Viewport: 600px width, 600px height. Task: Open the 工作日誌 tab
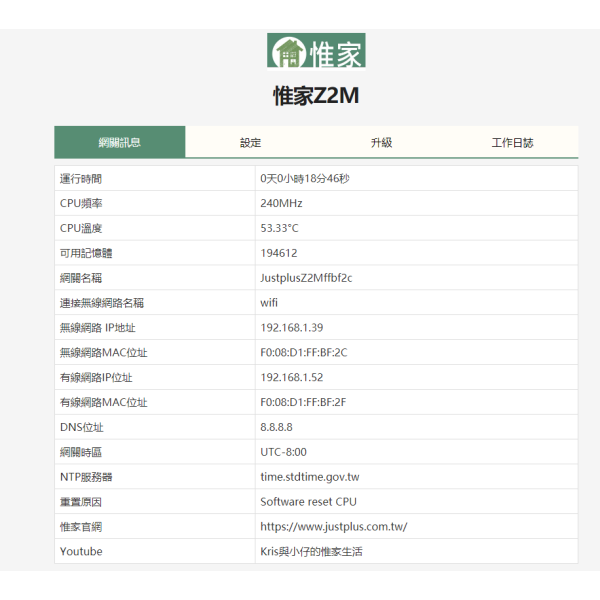coord(512,142)
